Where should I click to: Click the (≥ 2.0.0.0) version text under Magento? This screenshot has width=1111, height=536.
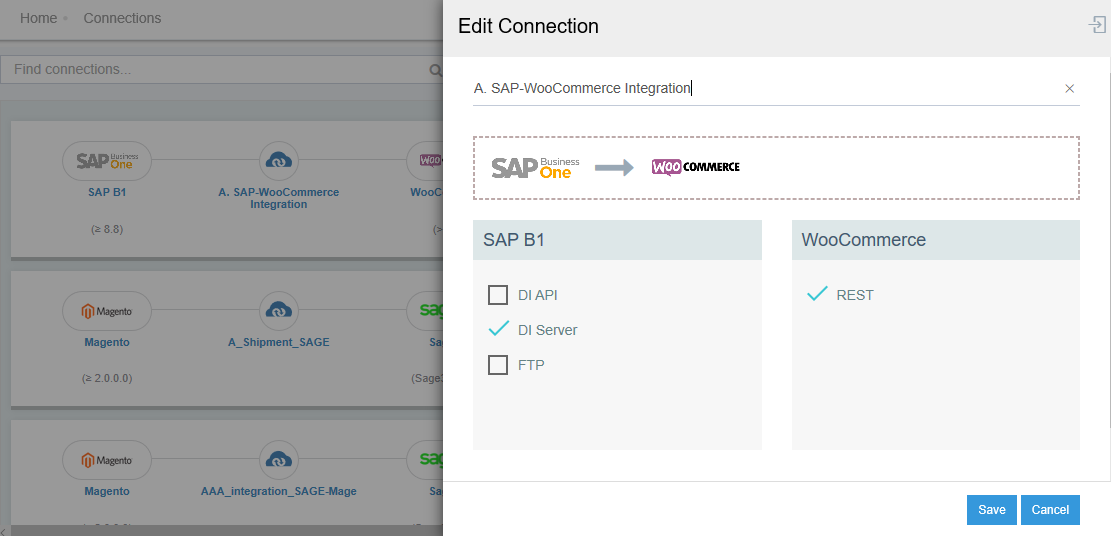[107, 379]
